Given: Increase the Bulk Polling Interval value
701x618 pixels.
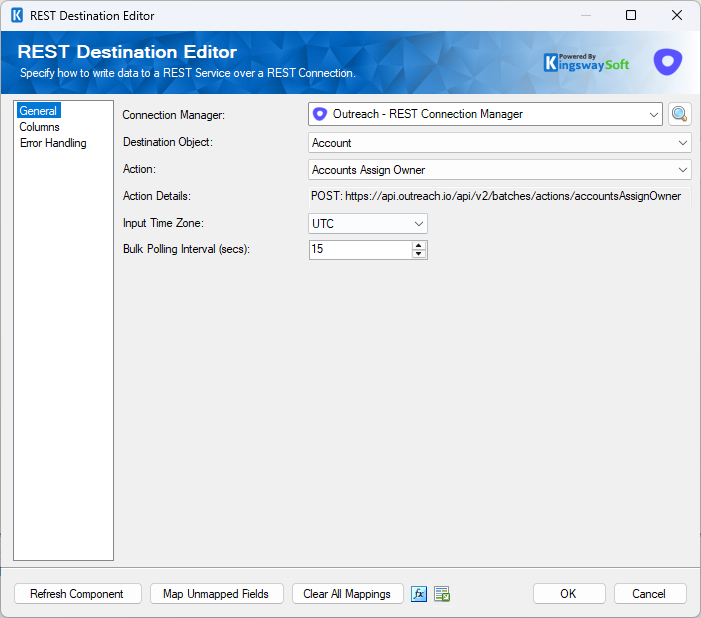Looking at the screenshot, I should coord(418,246).
